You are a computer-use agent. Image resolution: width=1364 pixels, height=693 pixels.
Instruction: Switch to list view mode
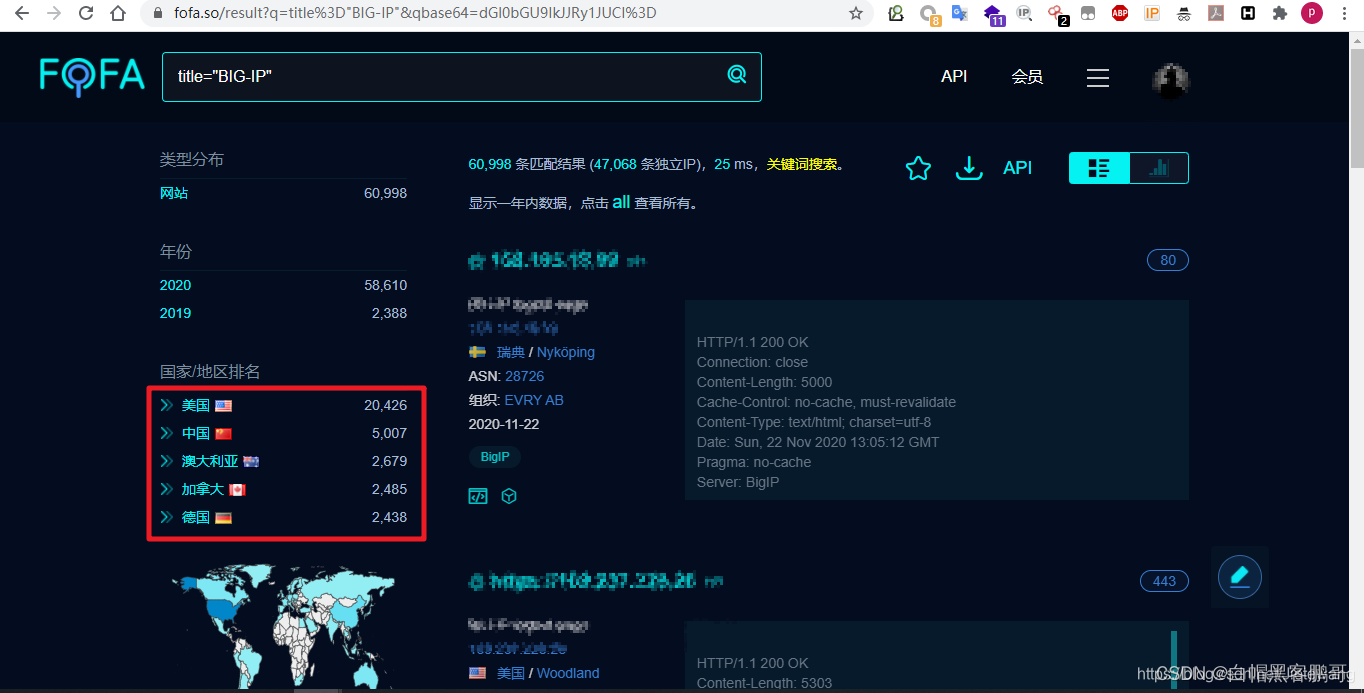[1099, 168]
